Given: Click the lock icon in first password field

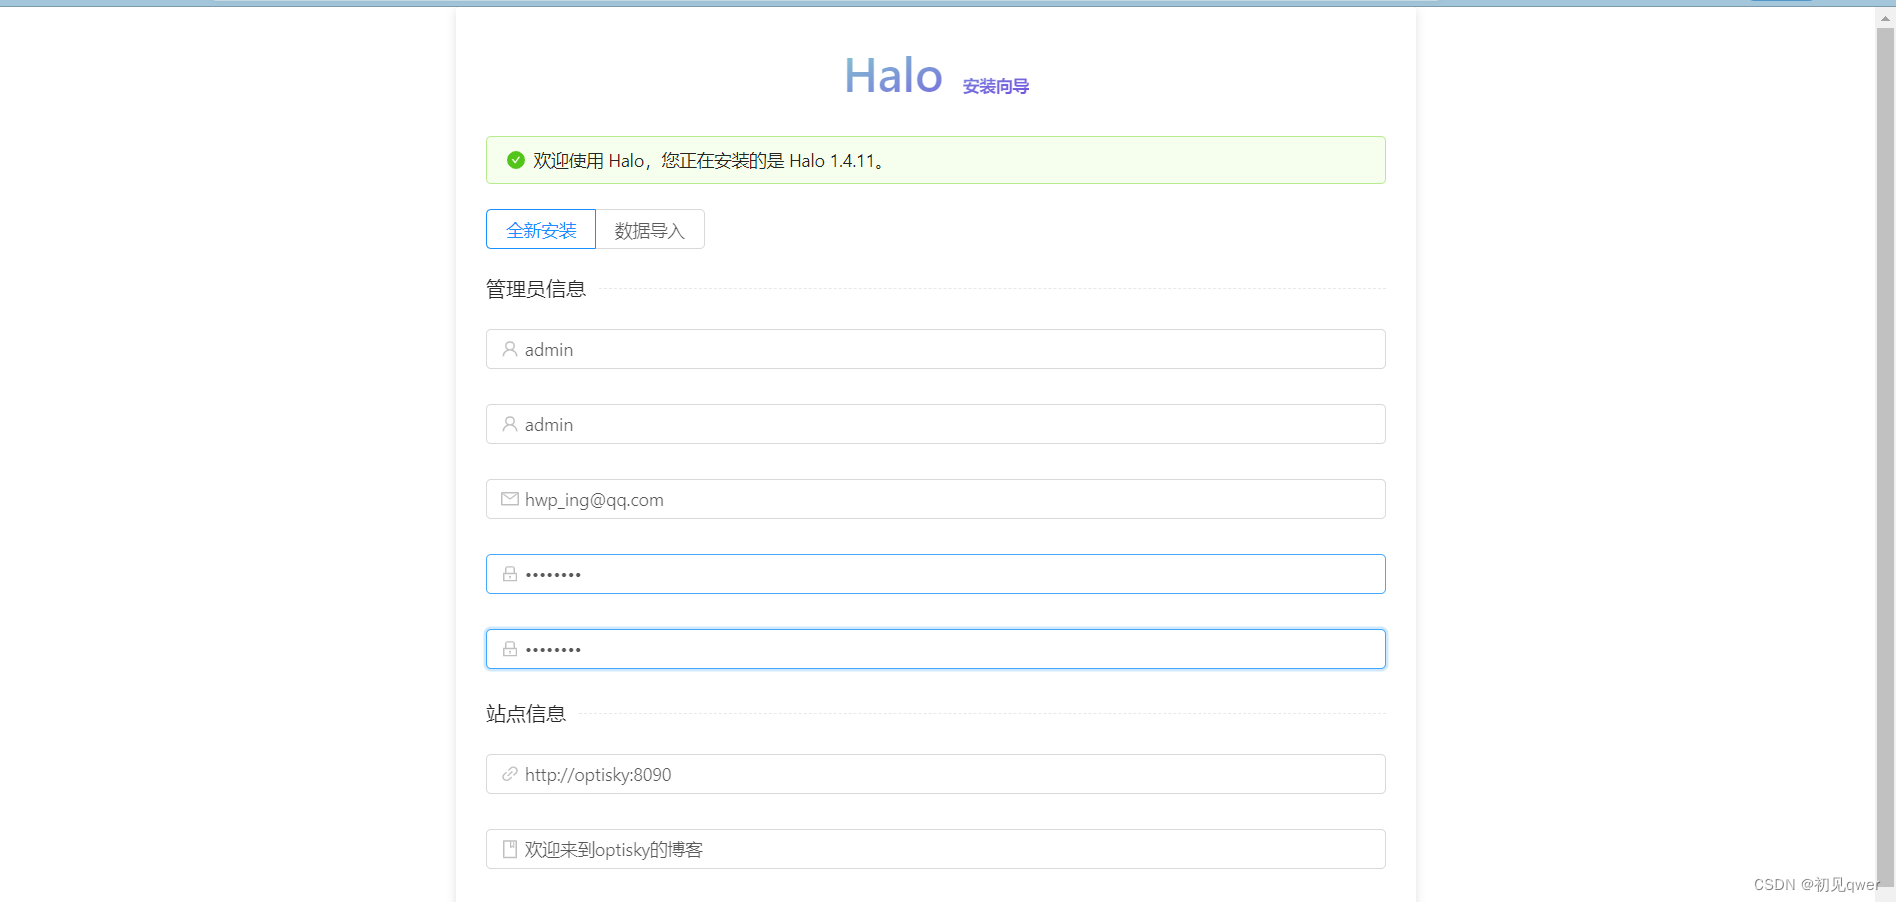Looking at the screenshot, I should pyautogui.click(x=510, y=574).
